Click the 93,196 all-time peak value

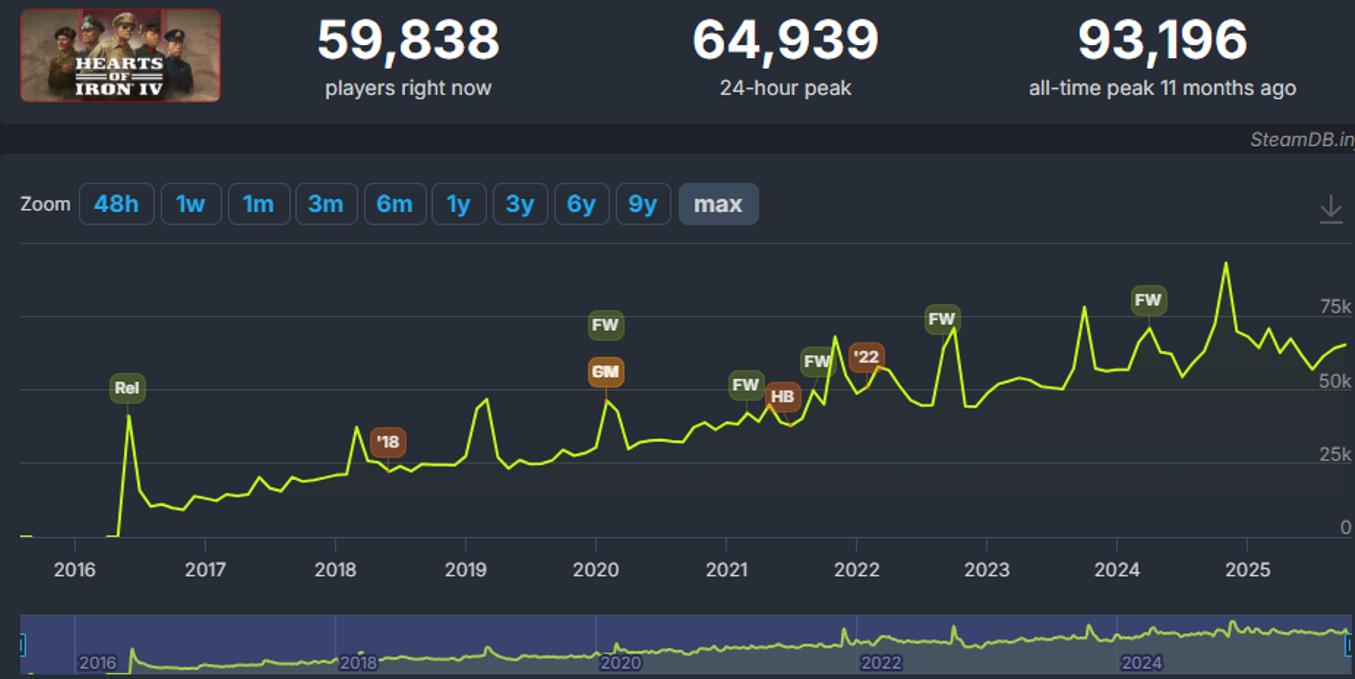(x=1163, y=40)
